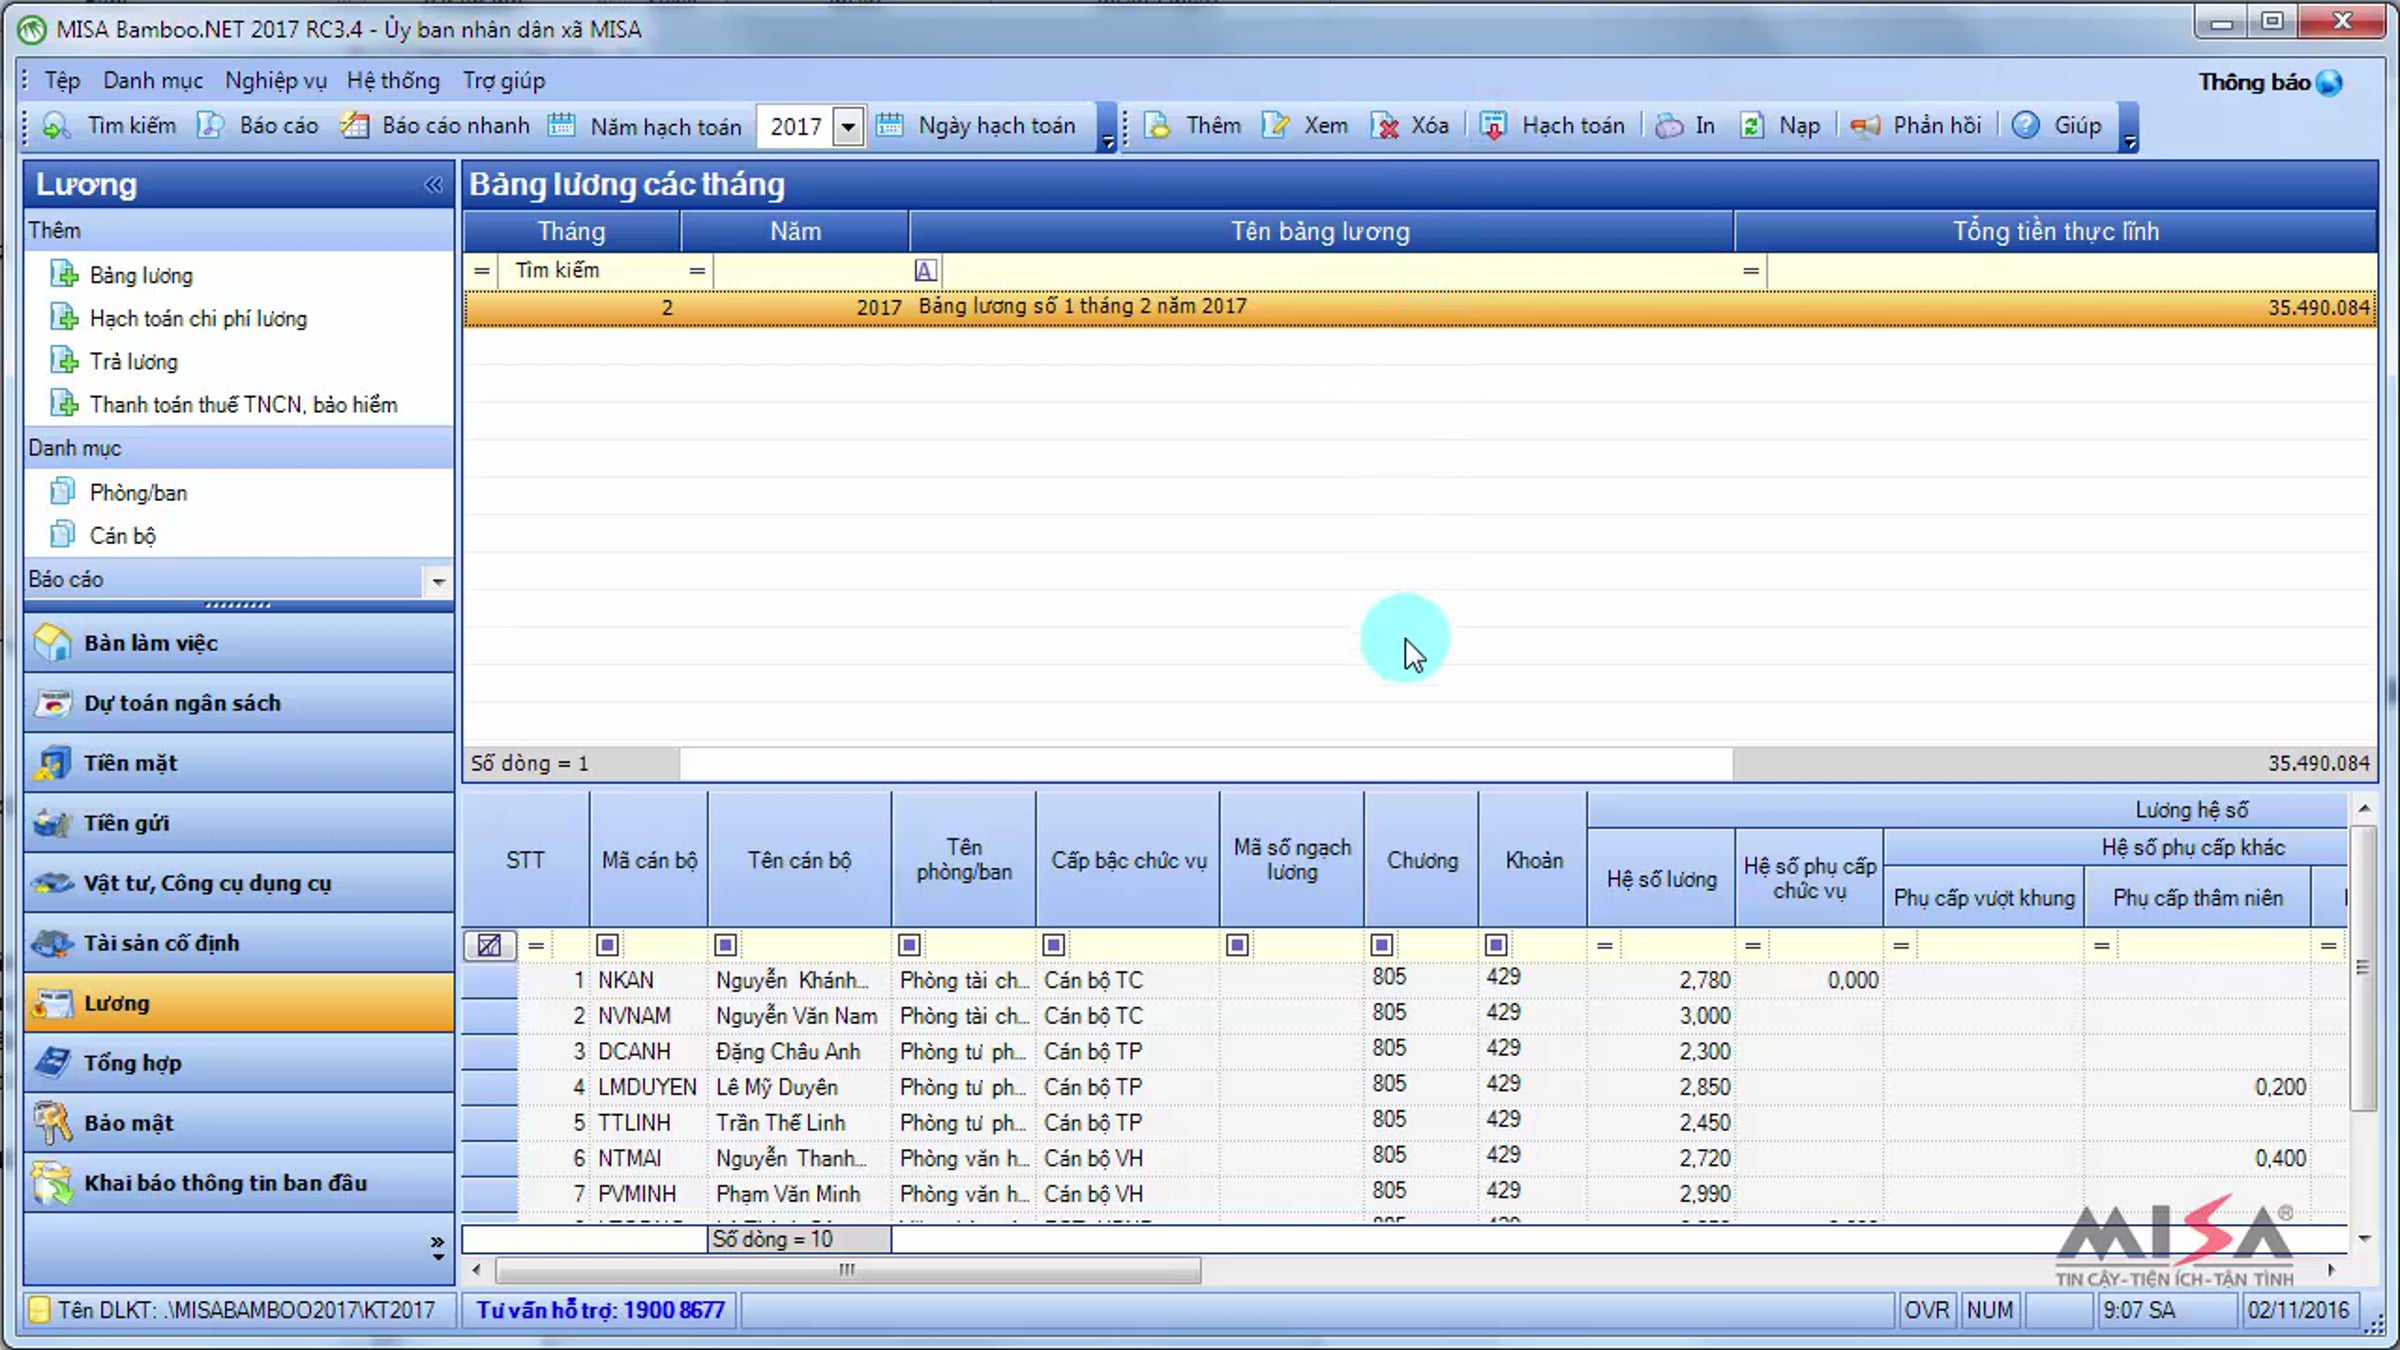Click the clear-filter button in detail grid
Image resolution: width=2400 pixels, height=1350 pixels.
(490, 945)
